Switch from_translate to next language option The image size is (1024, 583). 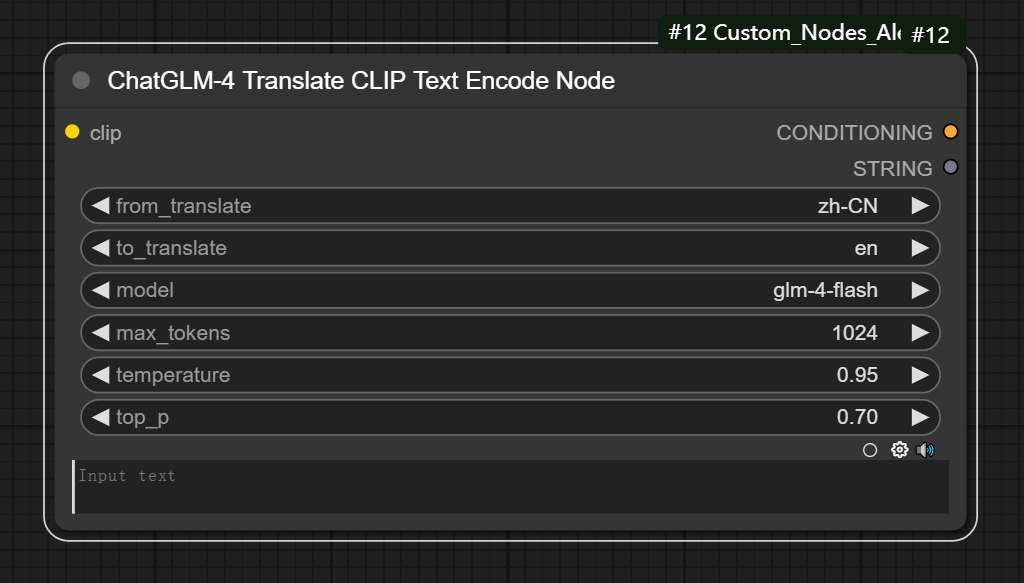(920, 206)
